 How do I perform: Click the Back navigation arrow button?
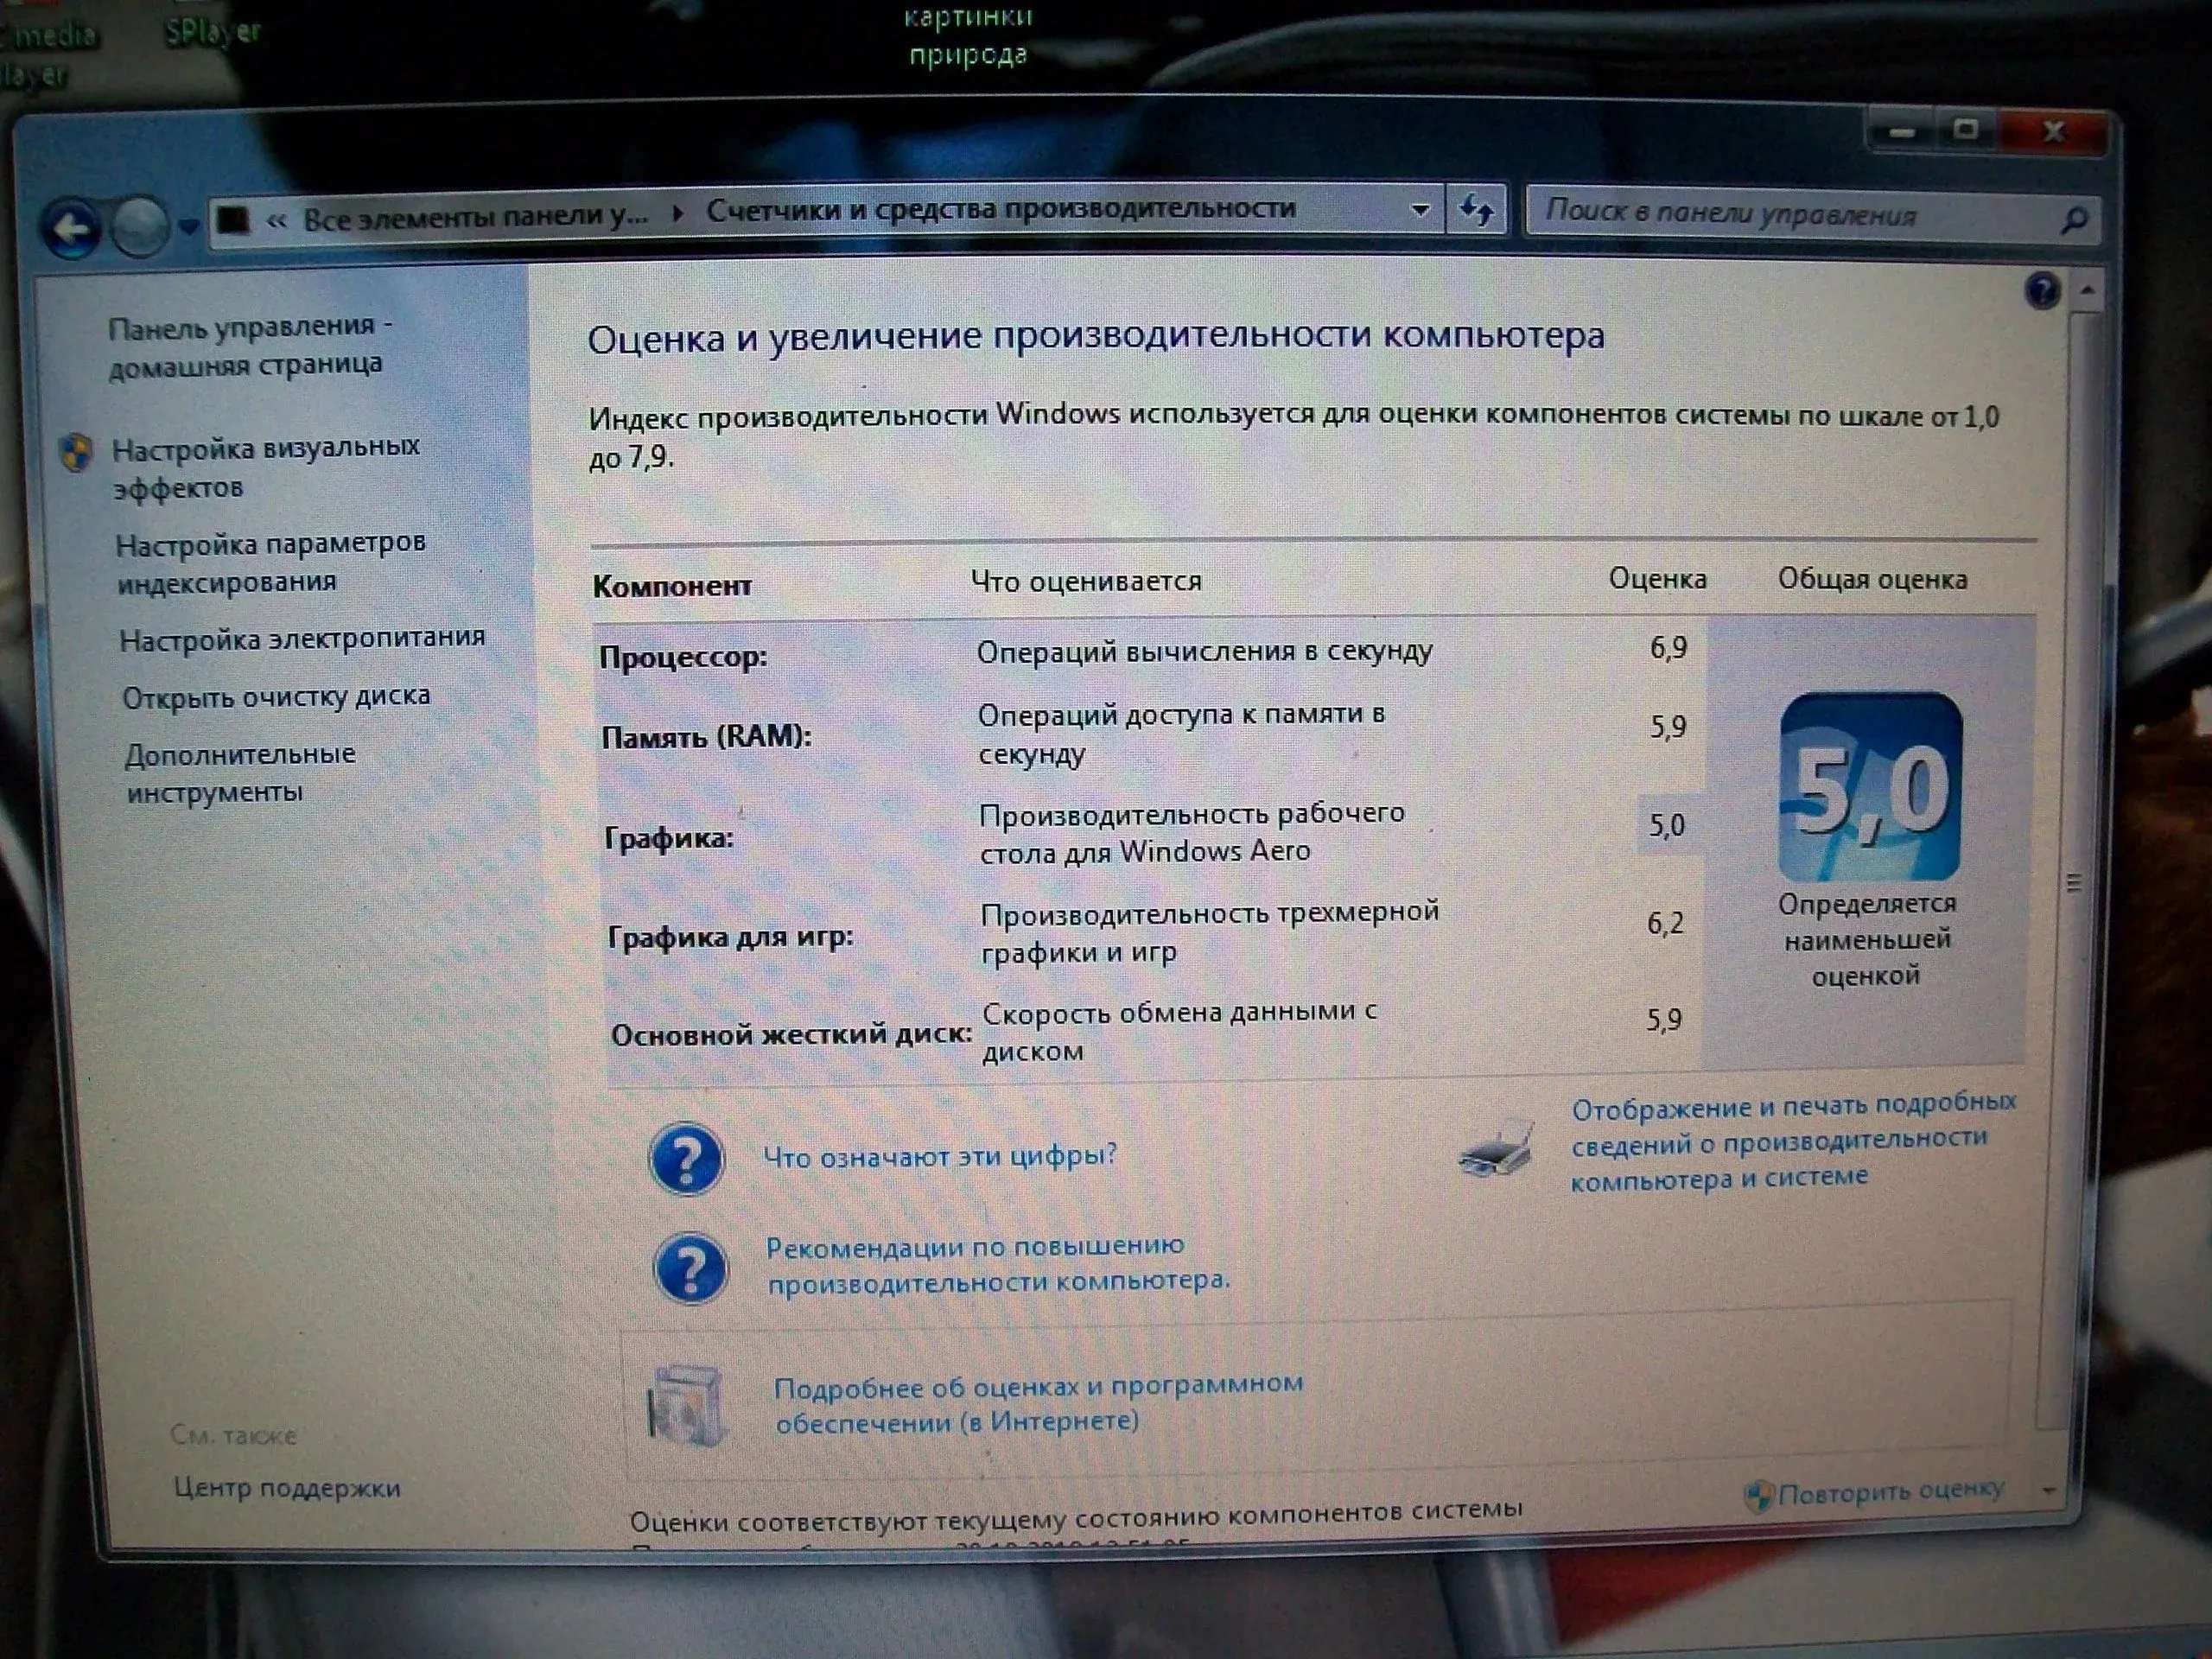70,228
